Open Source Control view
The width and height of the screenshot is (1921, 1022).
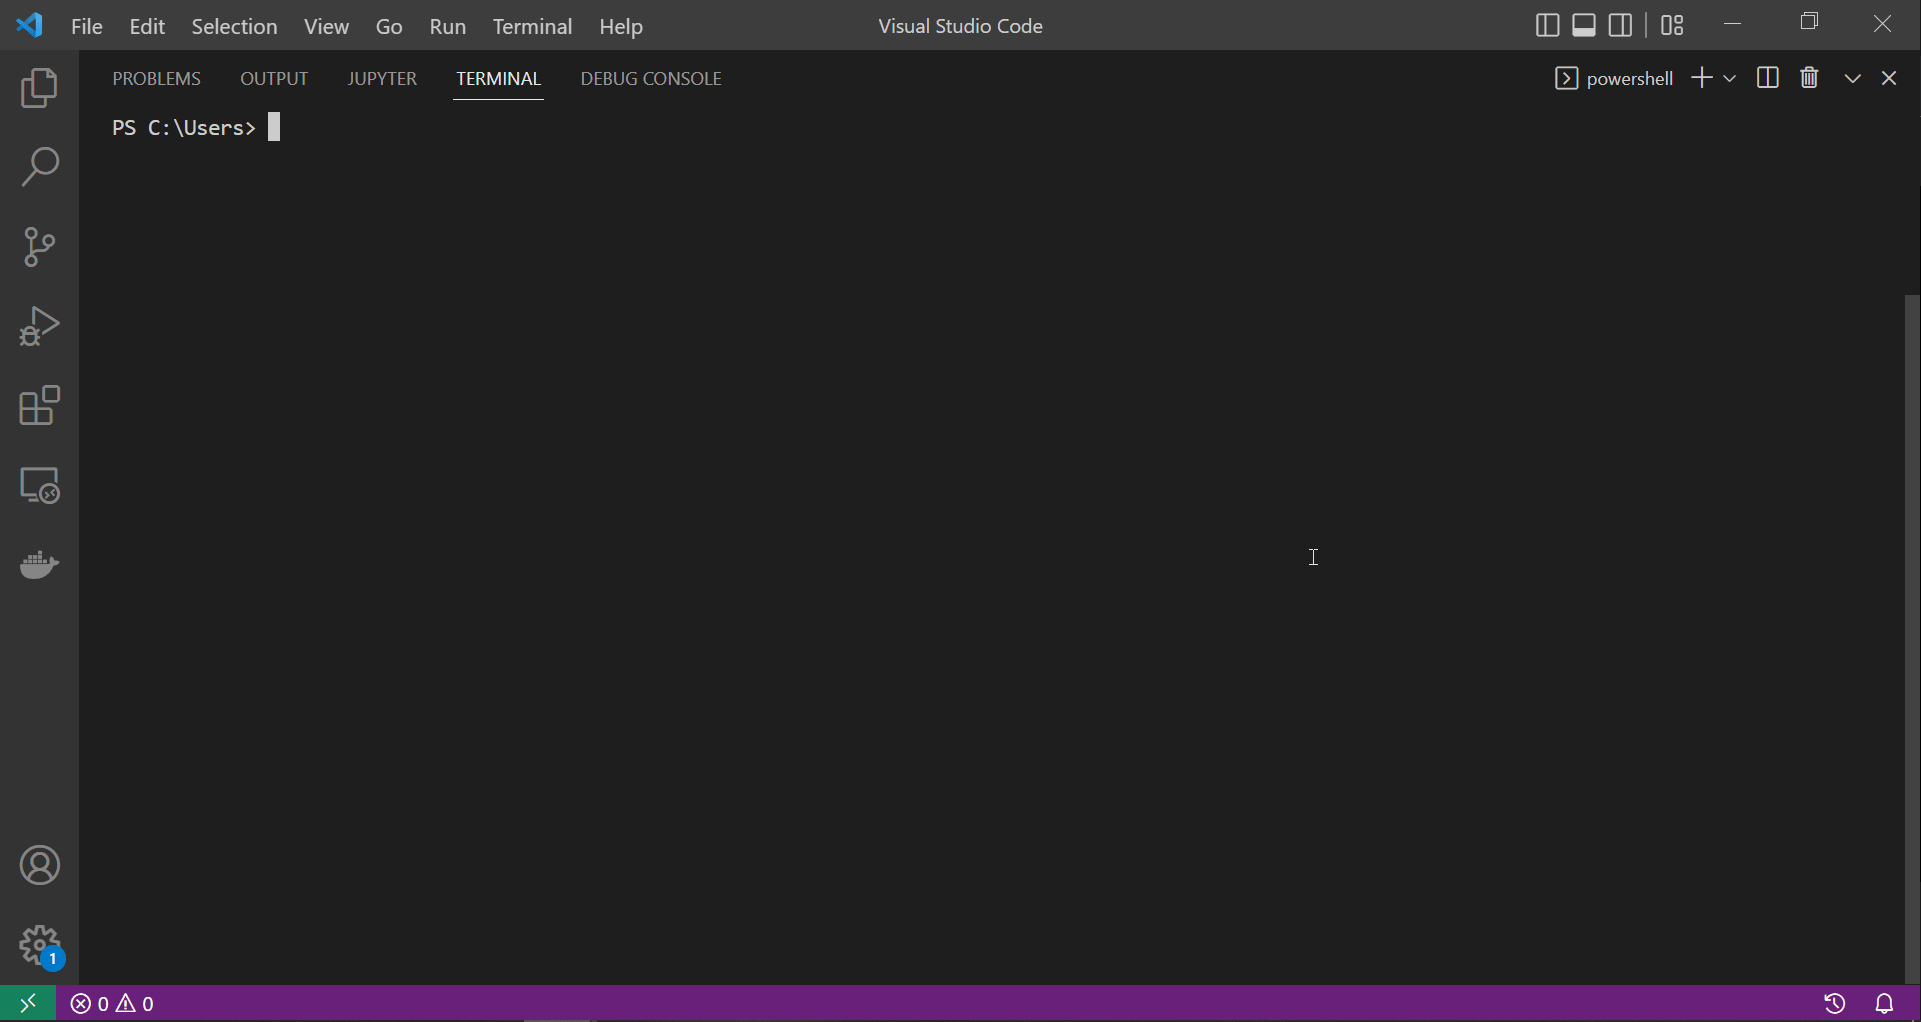coord(39,246)
